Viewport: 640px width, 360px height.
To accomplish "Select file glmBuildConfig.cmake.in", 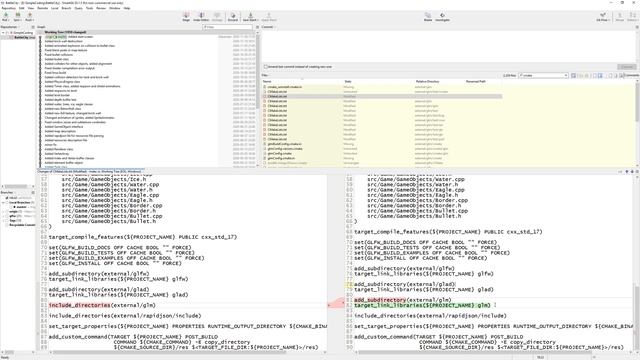I will [284, 144].
